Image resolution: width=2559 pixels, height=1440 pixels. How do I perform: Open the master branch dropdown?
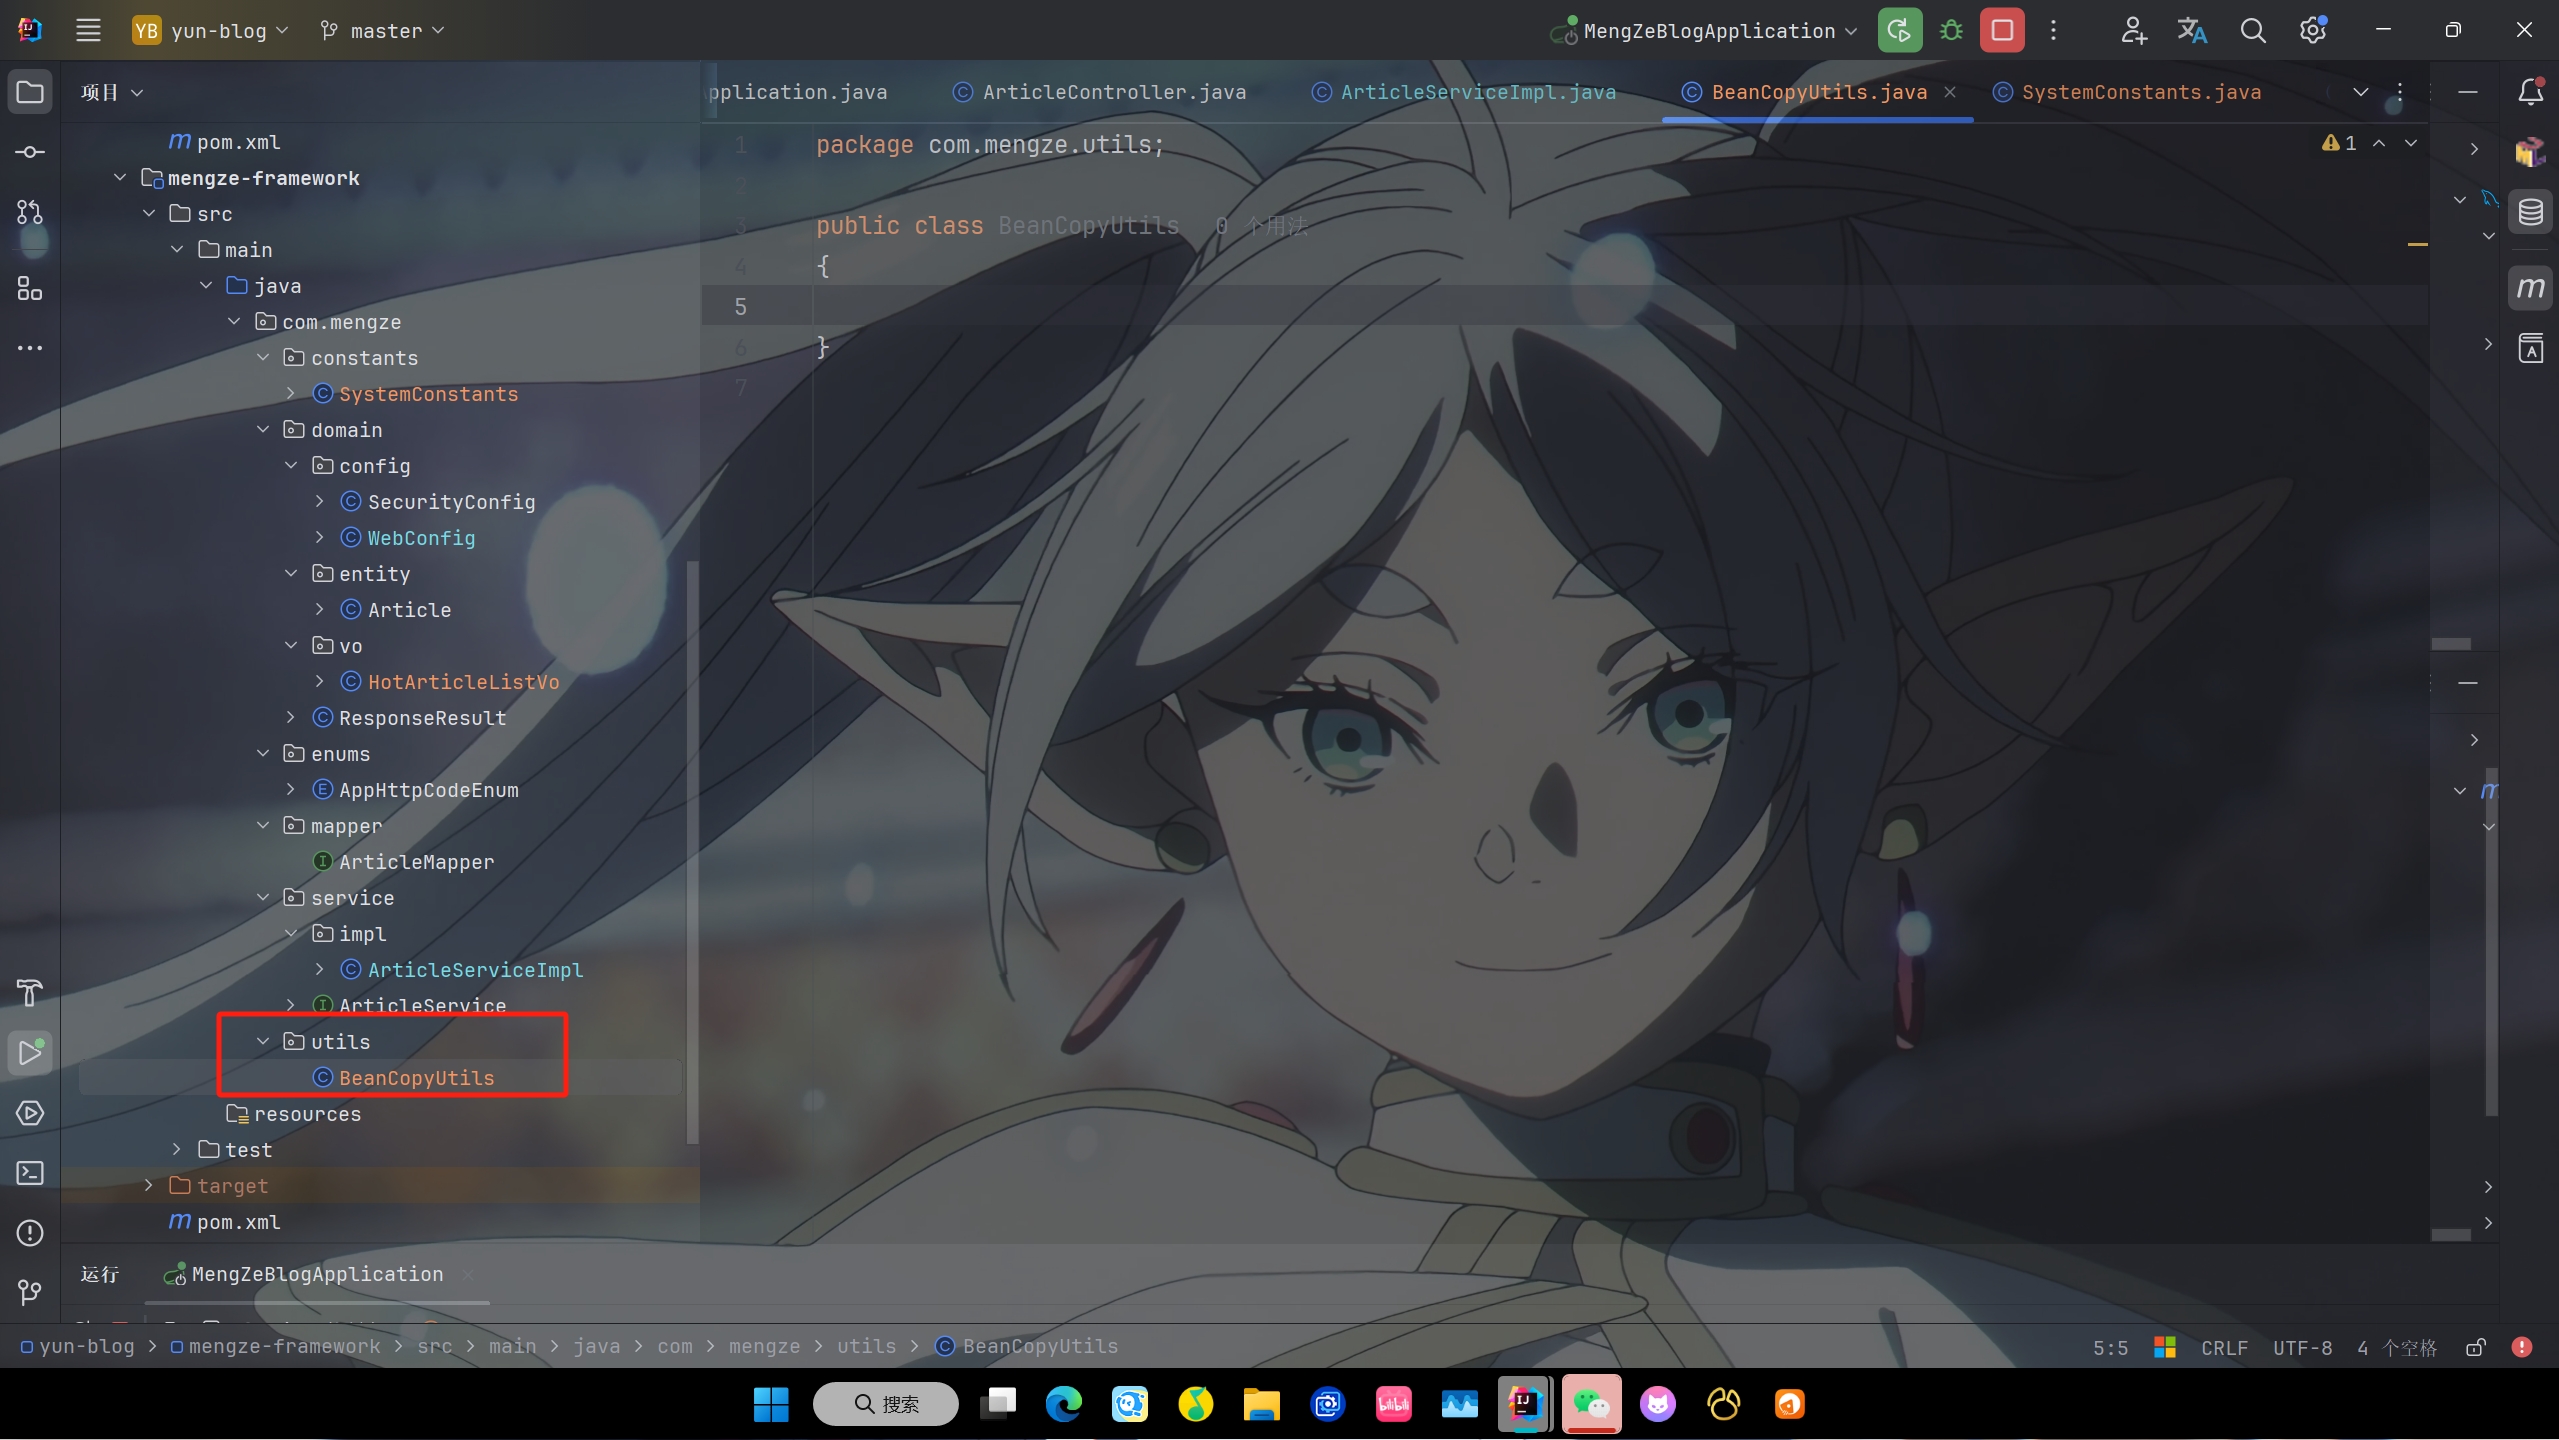coord(384,31)
